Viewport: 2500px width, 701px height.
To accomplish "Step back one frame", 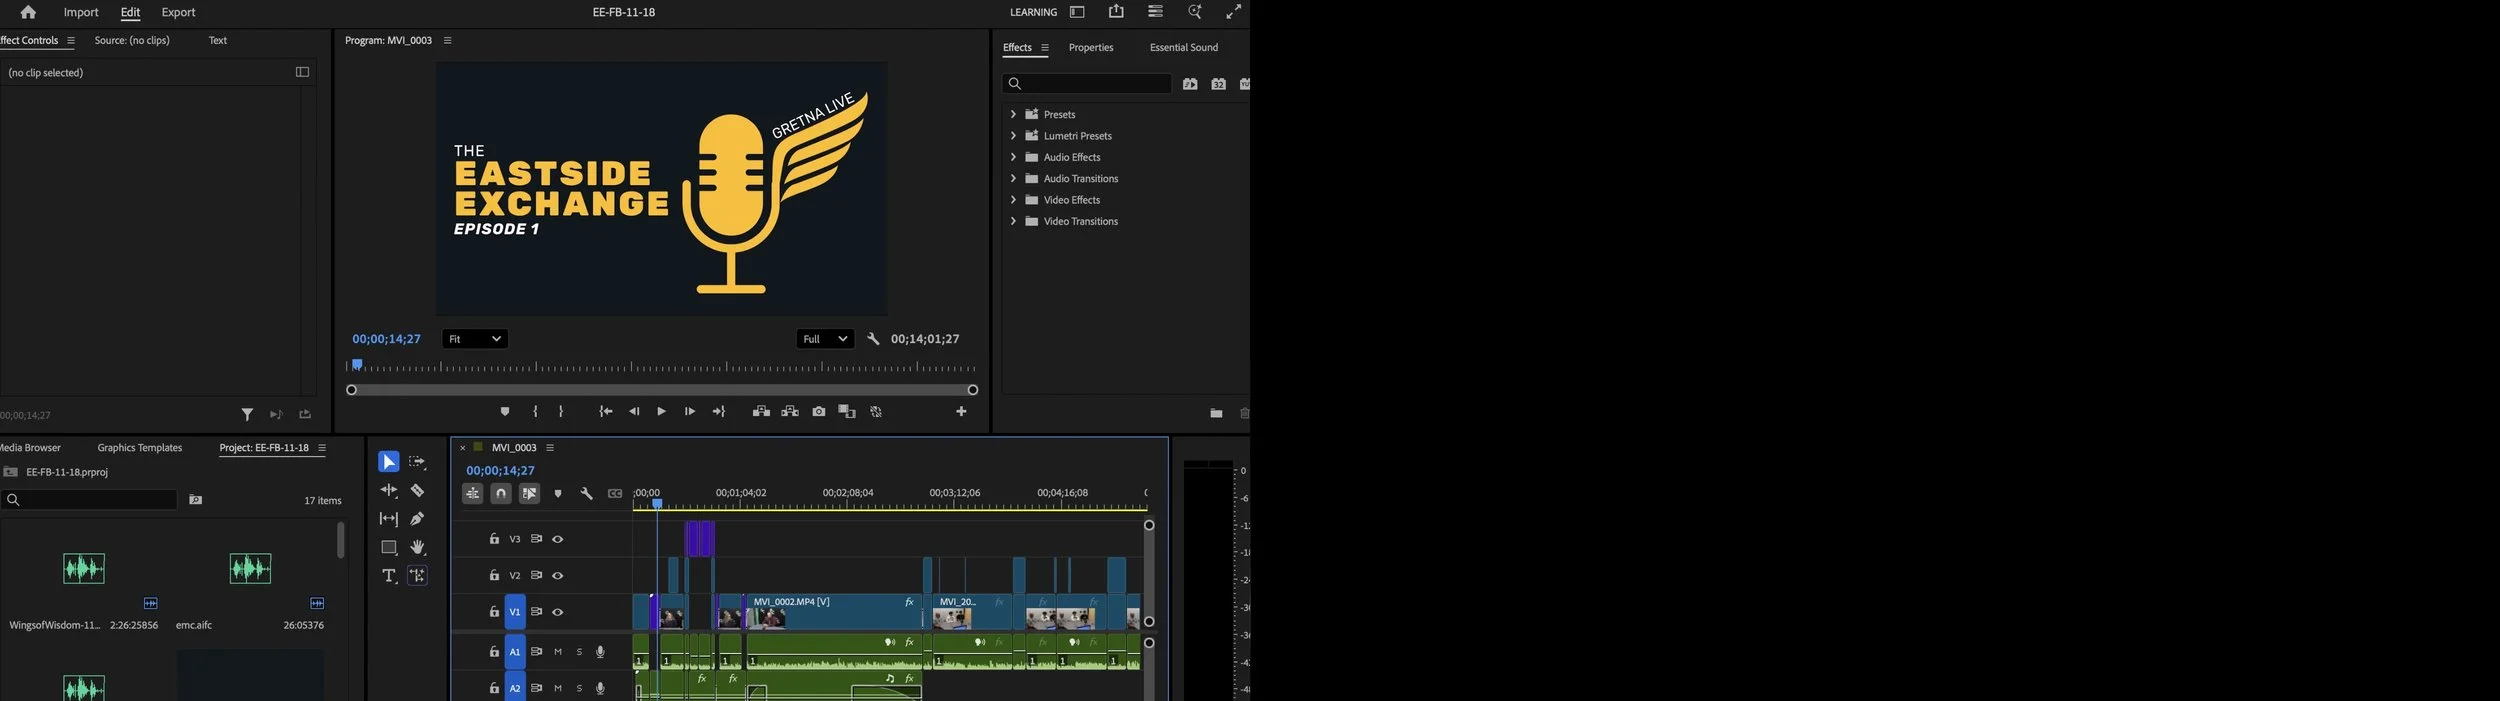I will [x=634, y=412].
